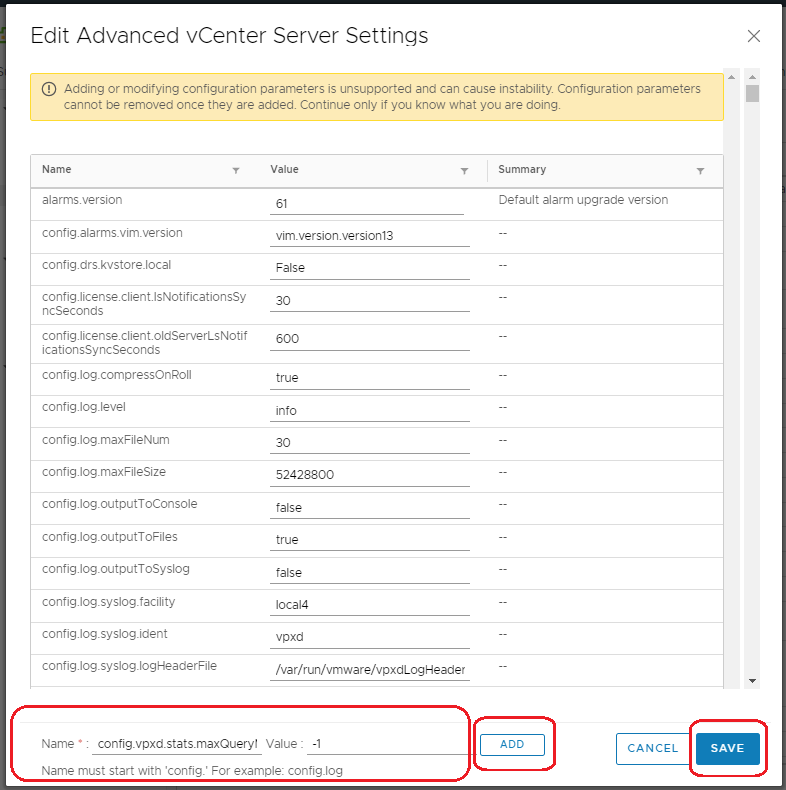The image size is (786, 790).
Task: Edit the oldServerLsNotificationsSyncSeconds value of 600
Action: [370, 339]
